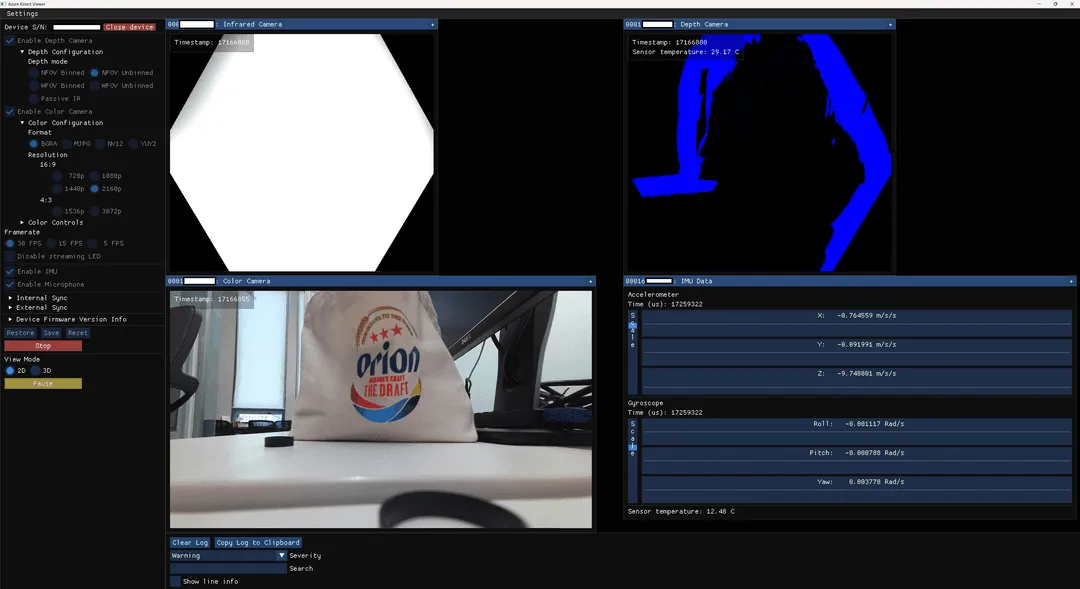Choose NV12 color format
Image resolution: width=1080 pixels, height=589 pixels.
(x=100, y=144)
